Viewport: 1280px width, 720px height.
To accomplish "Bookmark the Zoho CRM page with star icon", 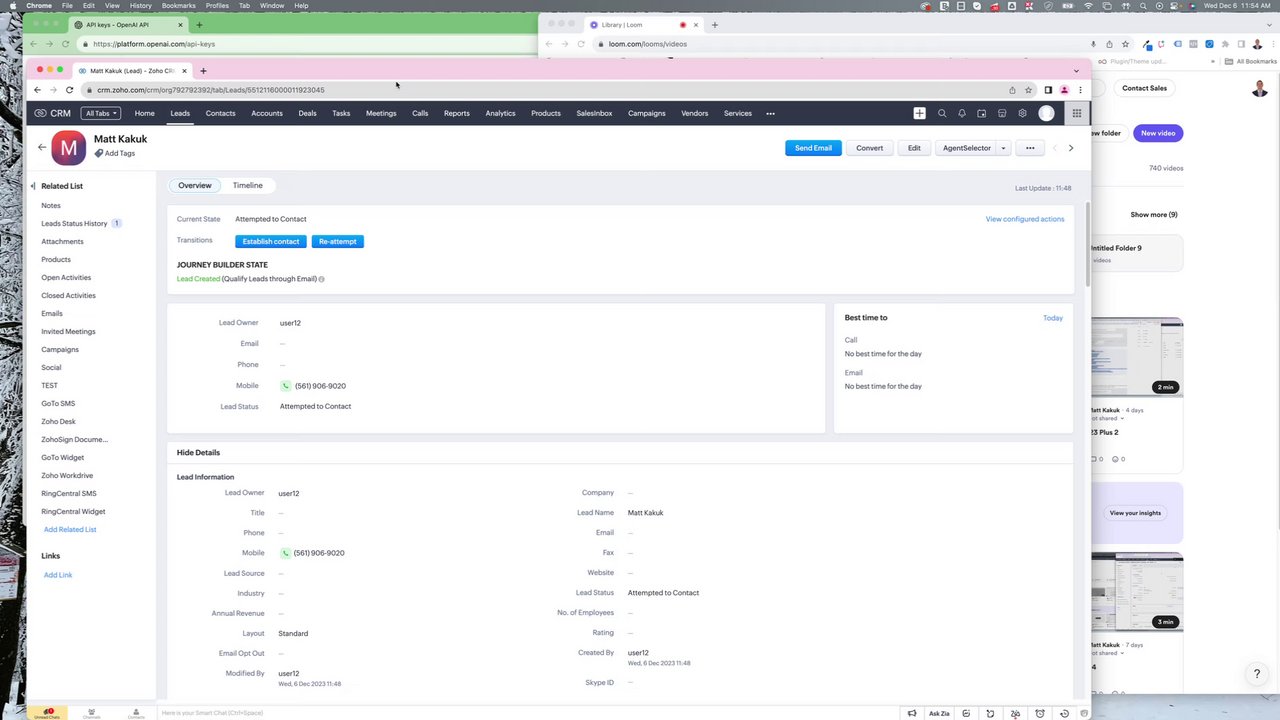I will (x=1028, y=90).
